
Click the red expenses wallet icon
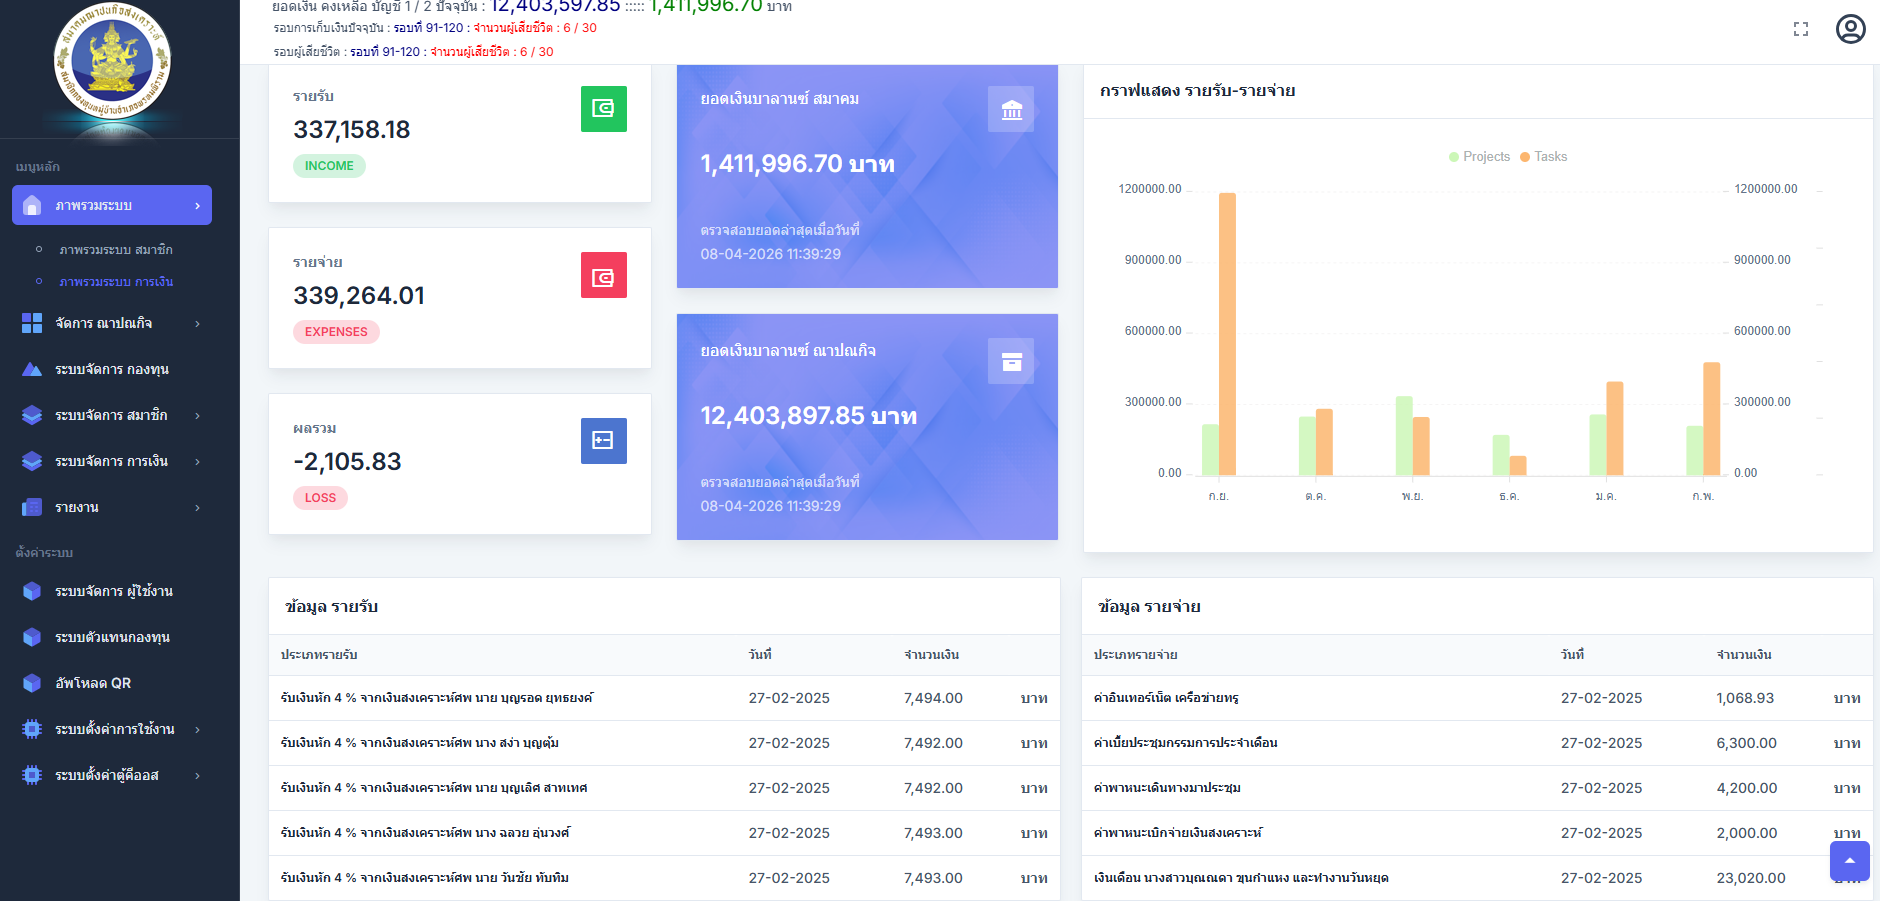click(603, 275)
